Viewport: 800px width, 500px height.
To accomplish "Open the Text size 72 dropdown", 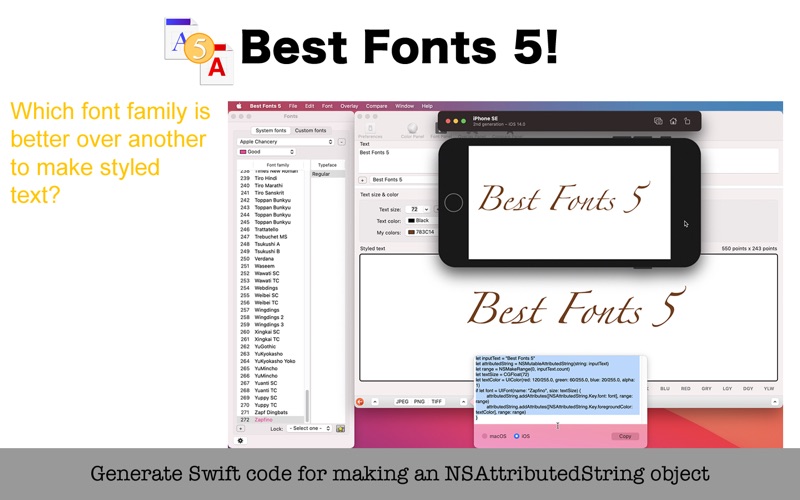I will click(418, 209).
